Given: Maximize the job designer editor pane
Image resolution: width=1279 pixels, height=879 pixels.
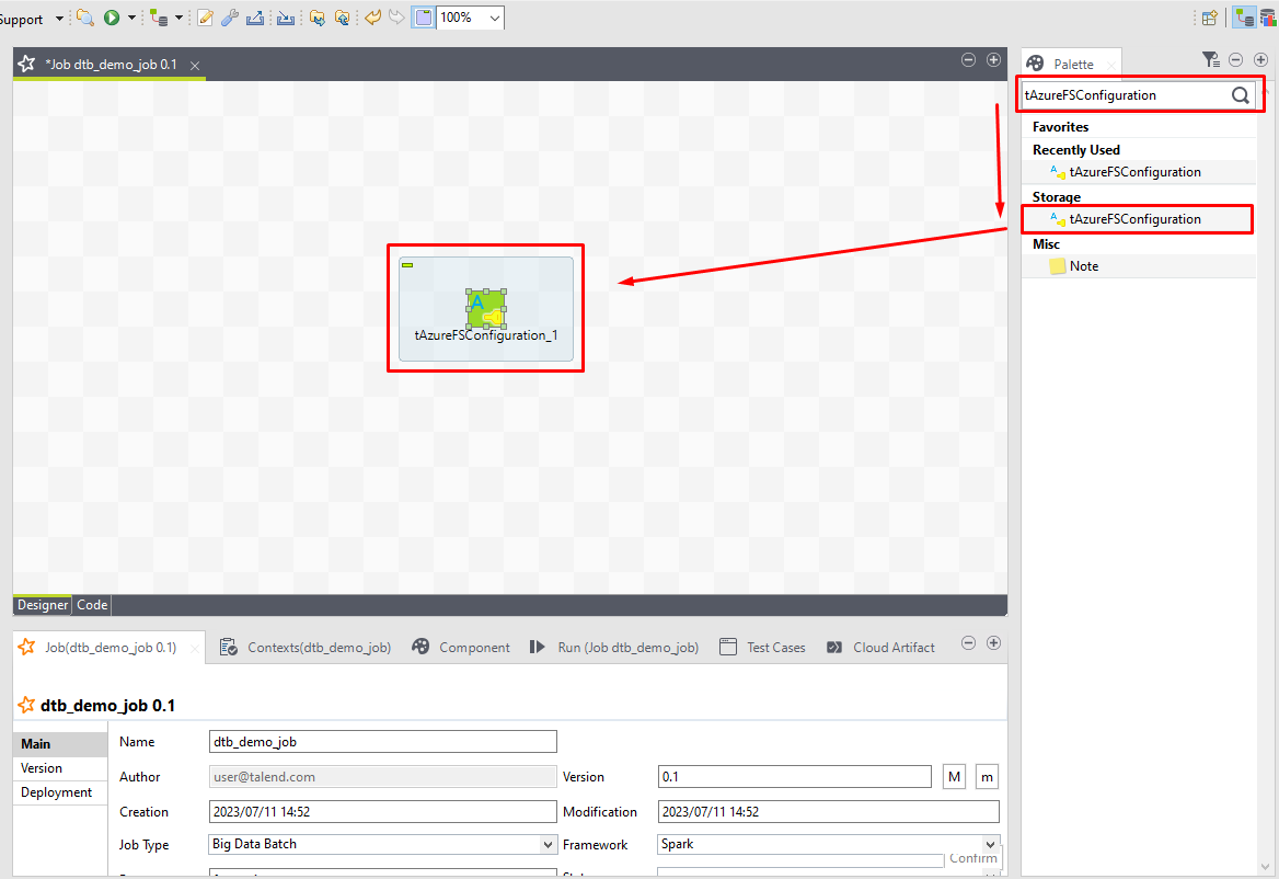Looking at the screenshot, I should point(993,60).
